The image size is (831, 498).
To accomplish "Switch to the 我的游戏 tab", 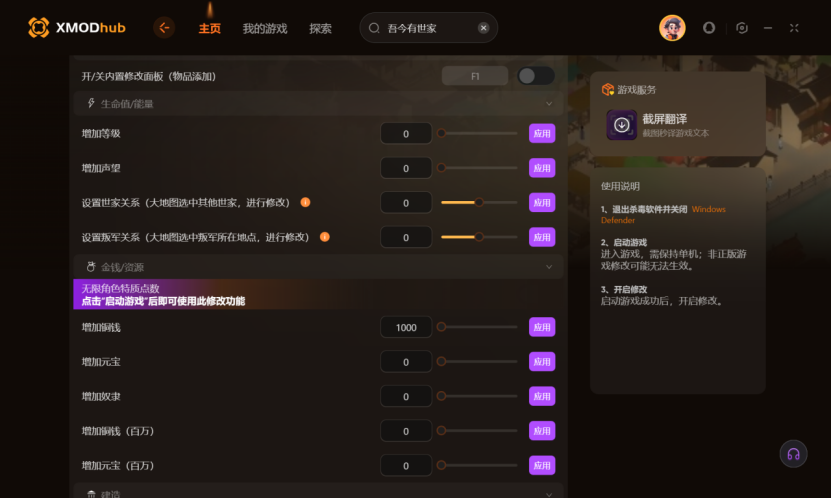I will click(265, 29).
